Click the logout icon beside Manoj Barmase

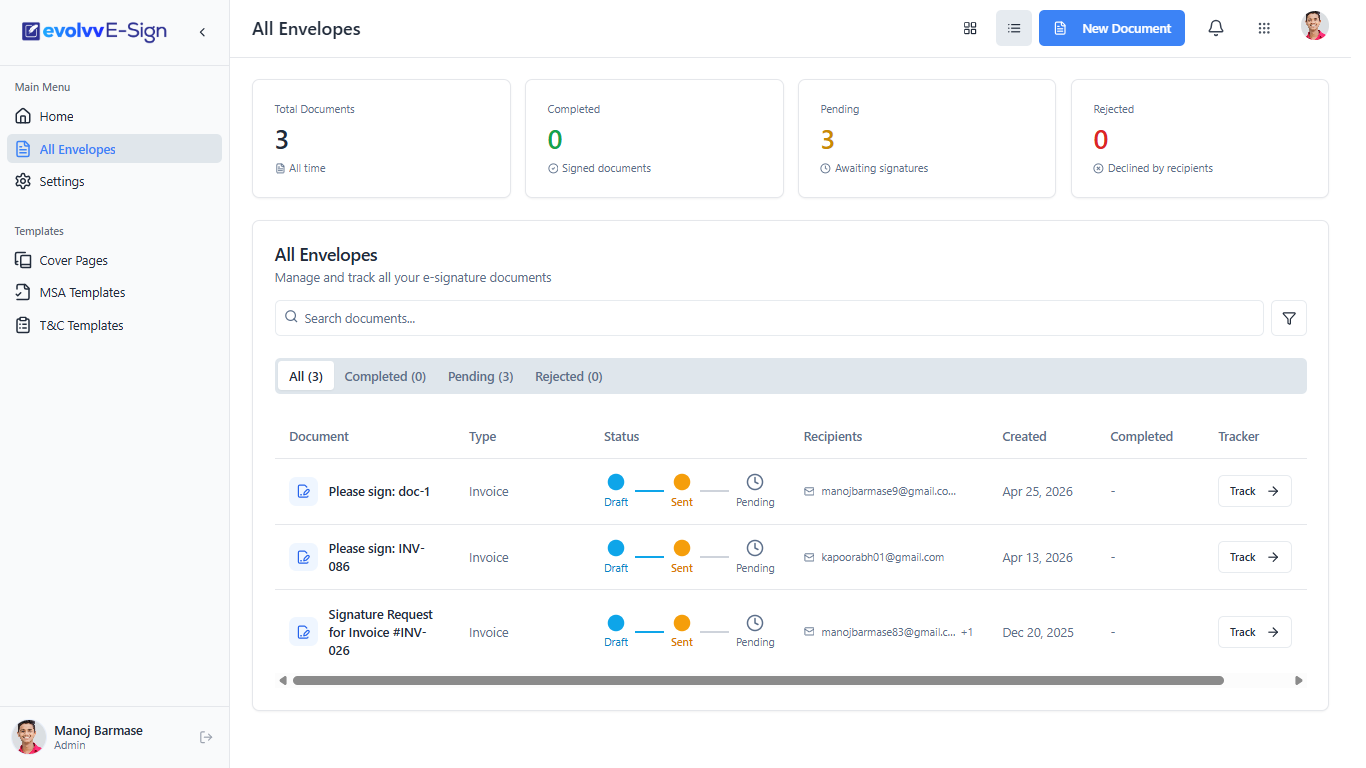tap(206, 738)
